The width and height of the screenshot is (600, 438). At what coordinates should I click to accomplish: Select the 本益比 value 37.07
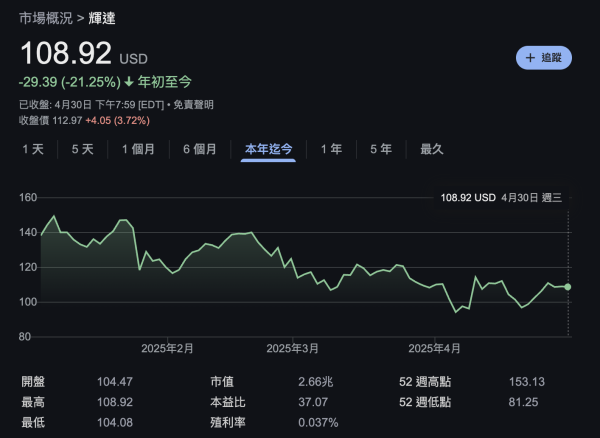(x=313, y=402)
